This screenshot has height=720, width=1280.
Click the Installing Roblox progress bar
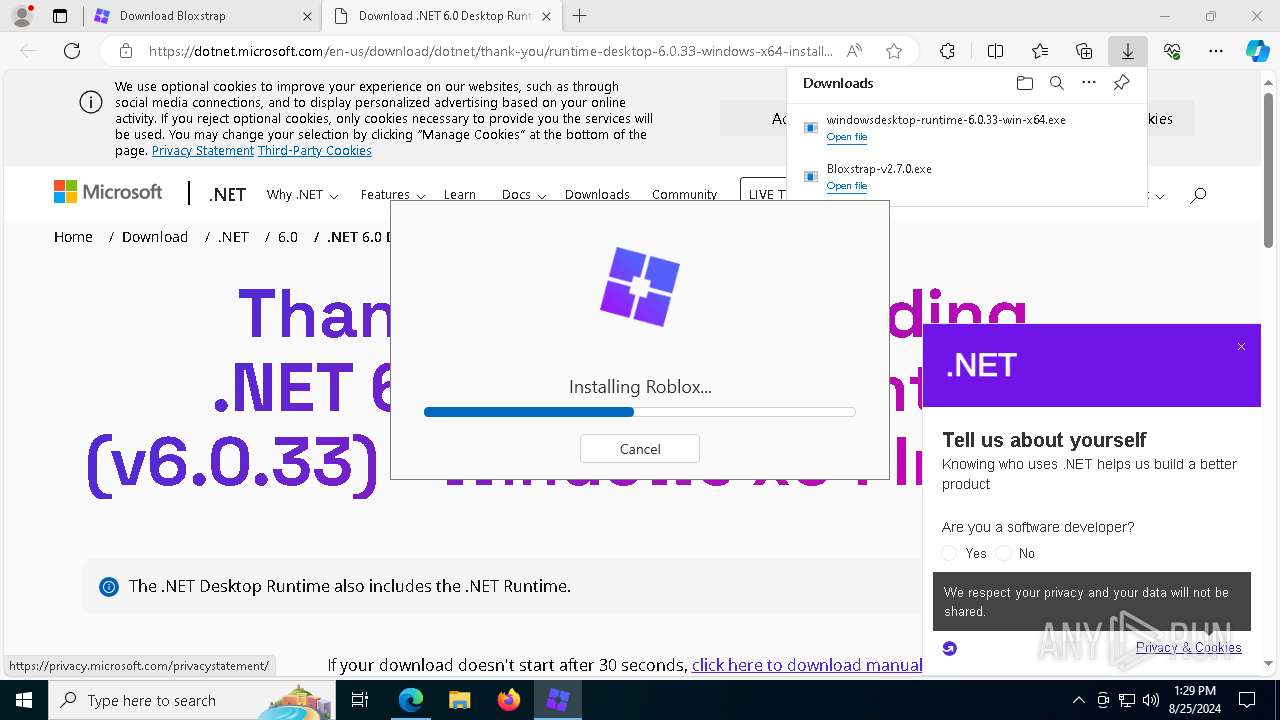pyautogui.click(x=640, y=412)
